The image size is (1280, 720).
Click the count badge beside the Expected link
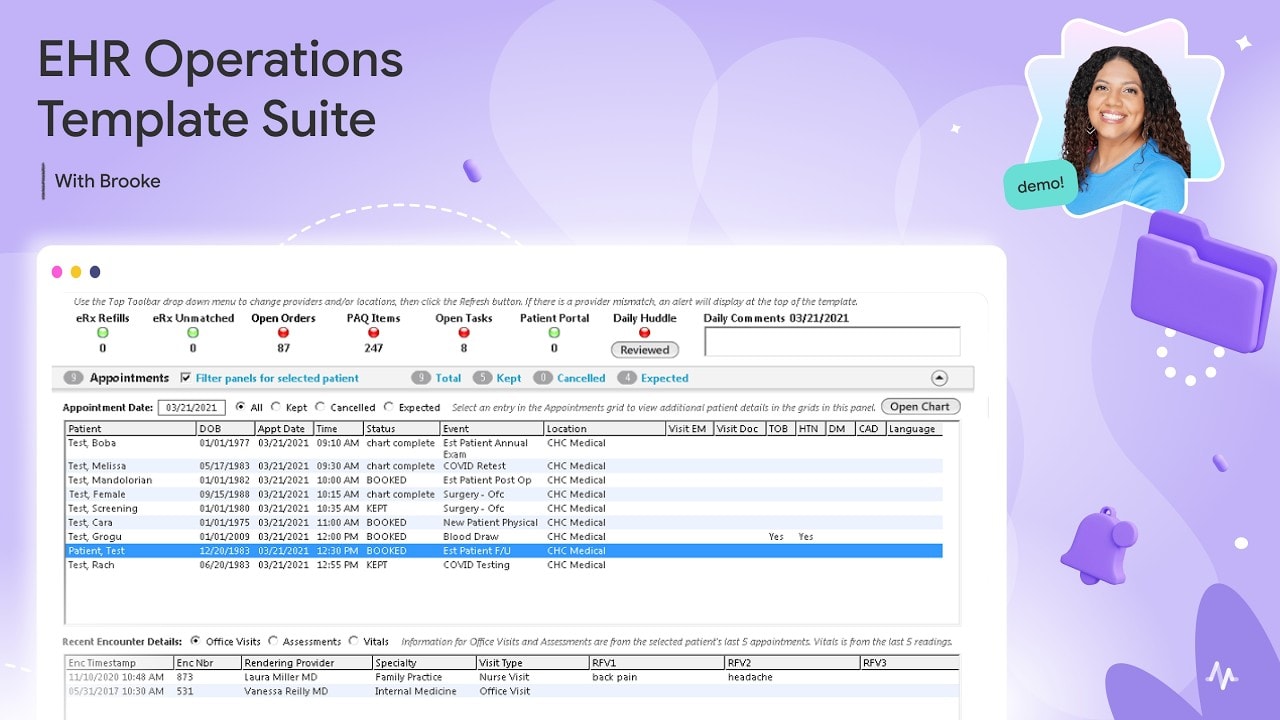click(627, 378)
